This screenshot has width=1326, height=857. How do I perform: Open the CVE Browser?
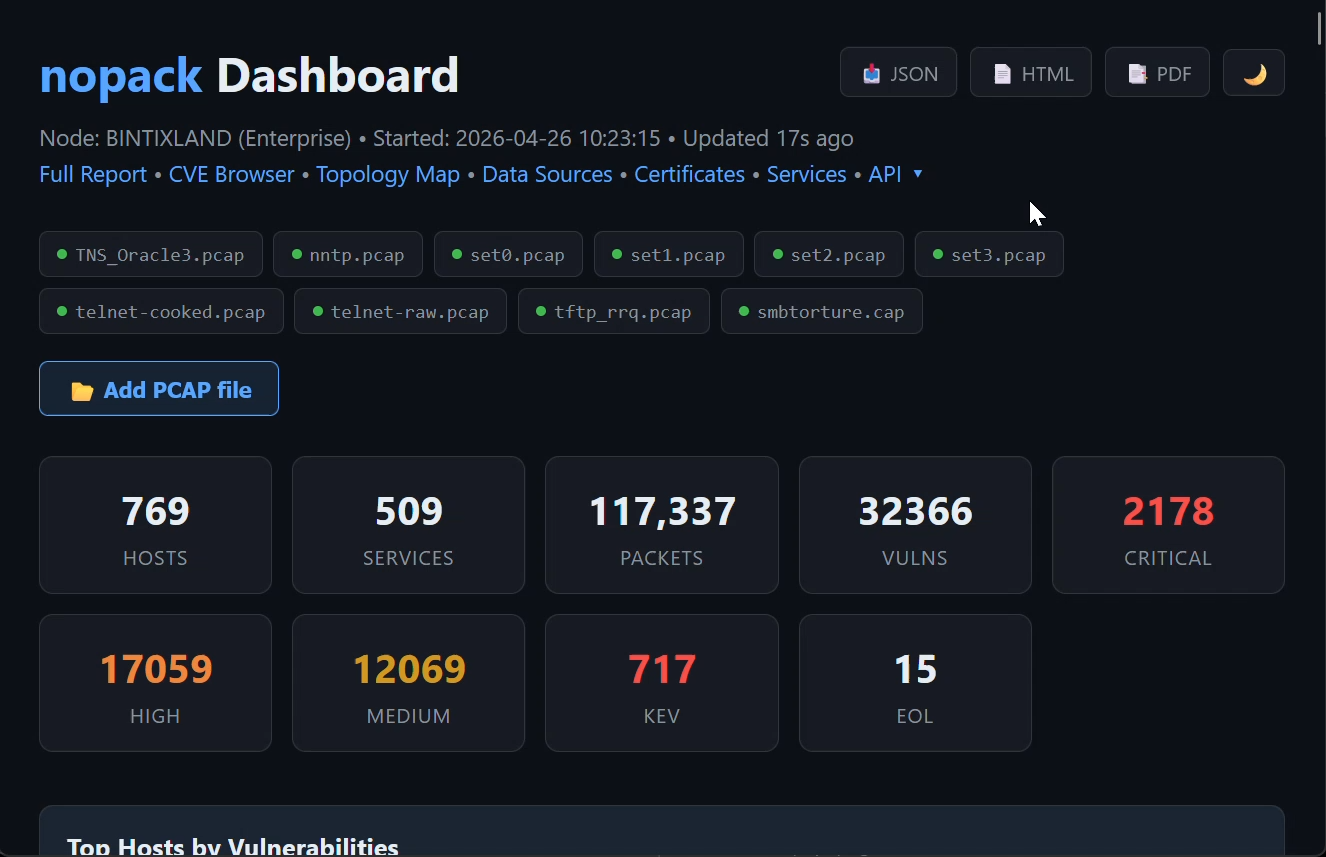coord(231,174)
